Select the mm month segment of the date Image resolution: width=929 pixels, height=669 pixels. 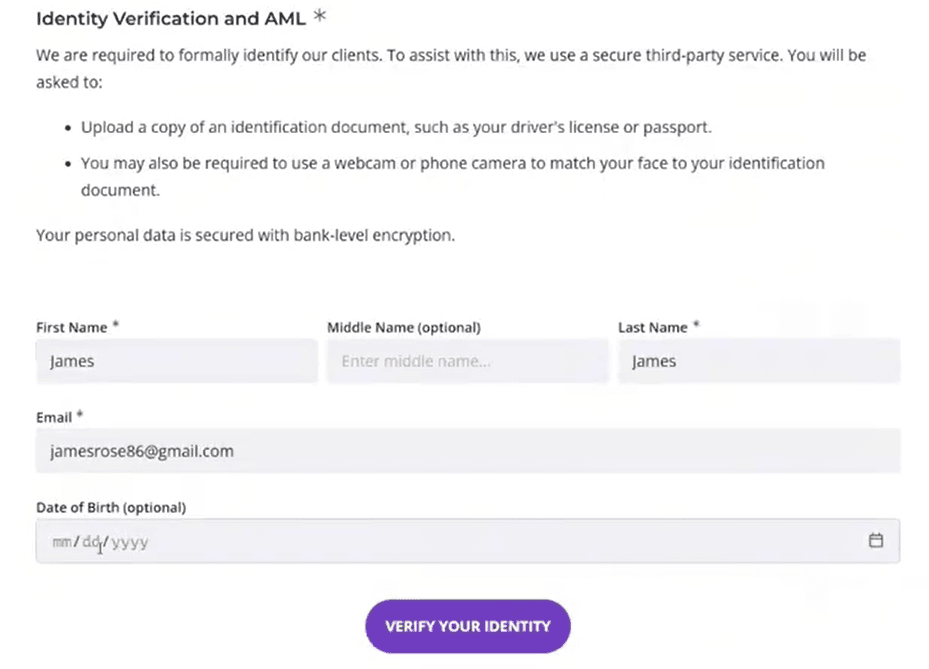coord(61,542)
